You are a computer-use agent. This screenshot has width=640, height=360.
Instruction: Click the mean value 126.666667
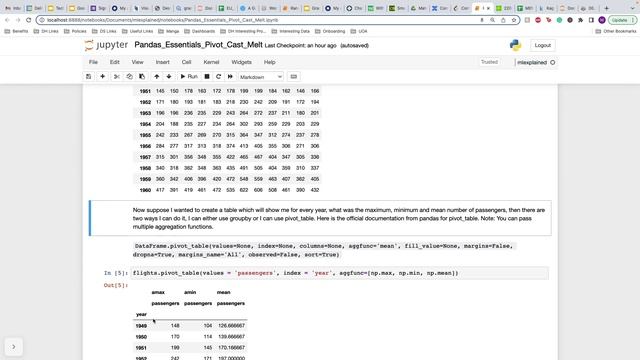(231, 326)
